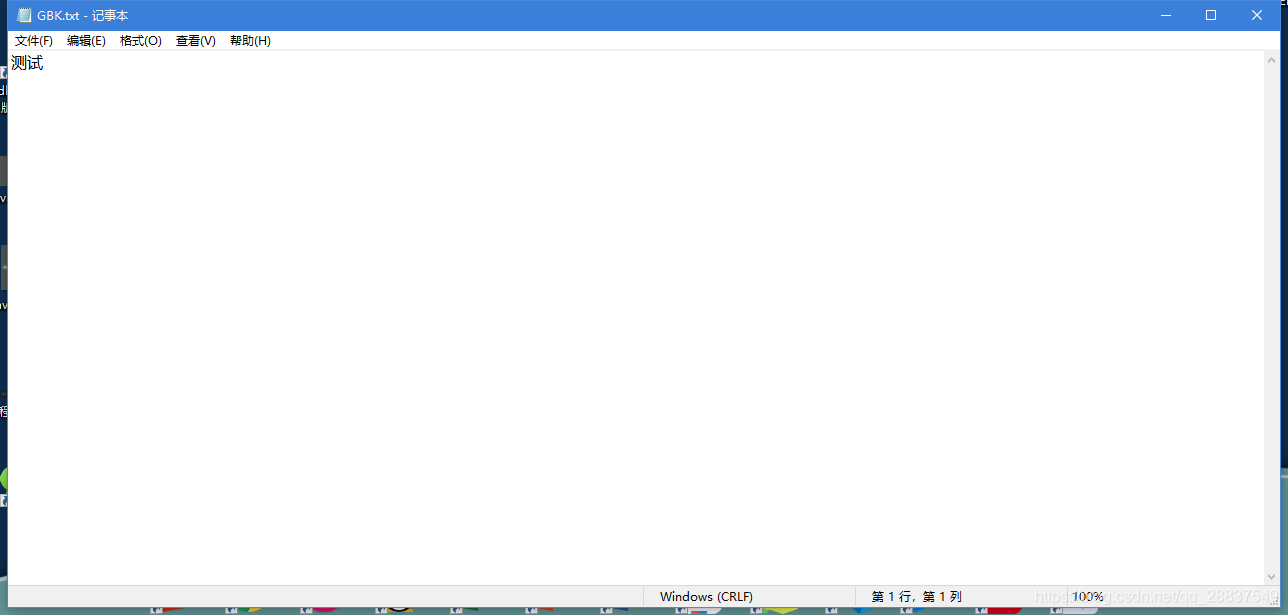Open the 文件(F) menu
1288x615 pixels.
(34, 41)
